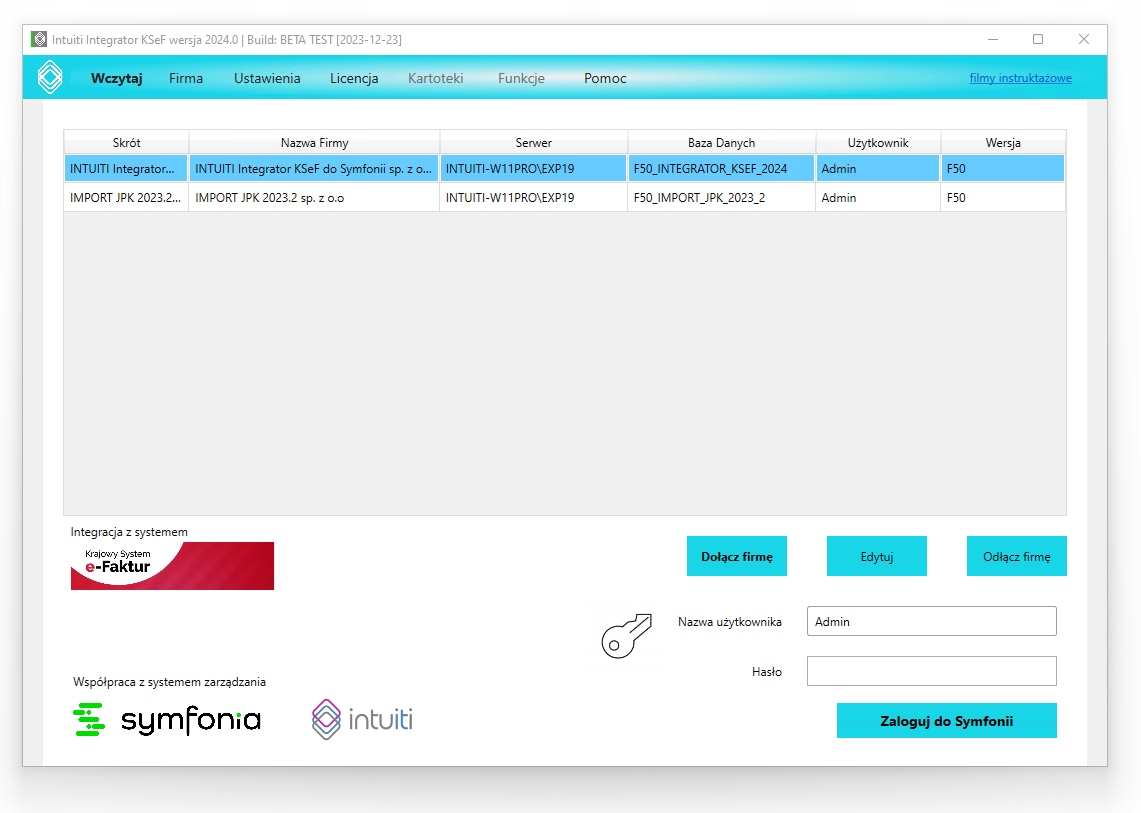1141x813 pixels.
Task: Open the Wczytaj menu
Action: click(x=116, y=78)
